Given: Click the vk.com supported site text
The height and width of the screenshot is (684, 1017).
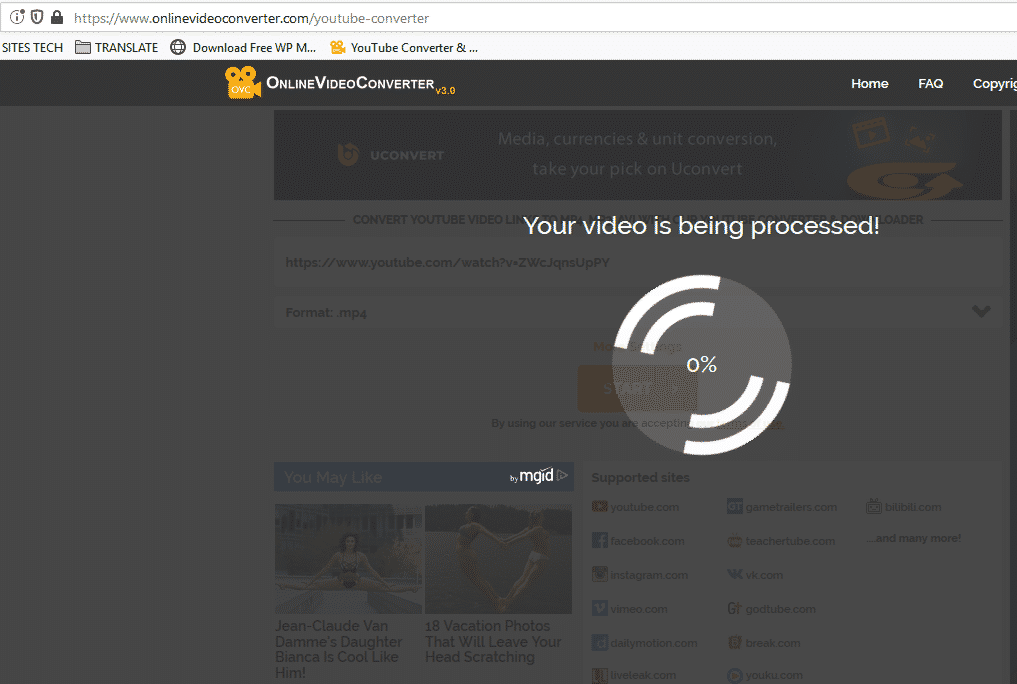Looking at the screenshot, I should tap(764, 575).
